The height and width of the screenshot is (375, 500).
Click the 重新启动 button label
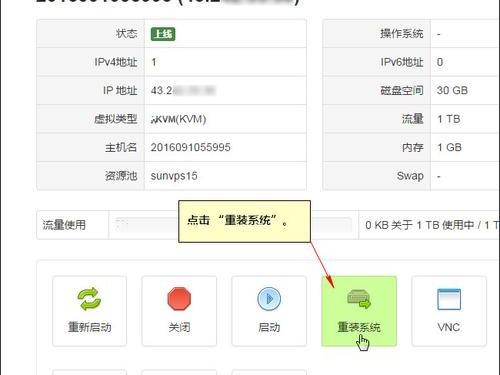coord(89,327)
